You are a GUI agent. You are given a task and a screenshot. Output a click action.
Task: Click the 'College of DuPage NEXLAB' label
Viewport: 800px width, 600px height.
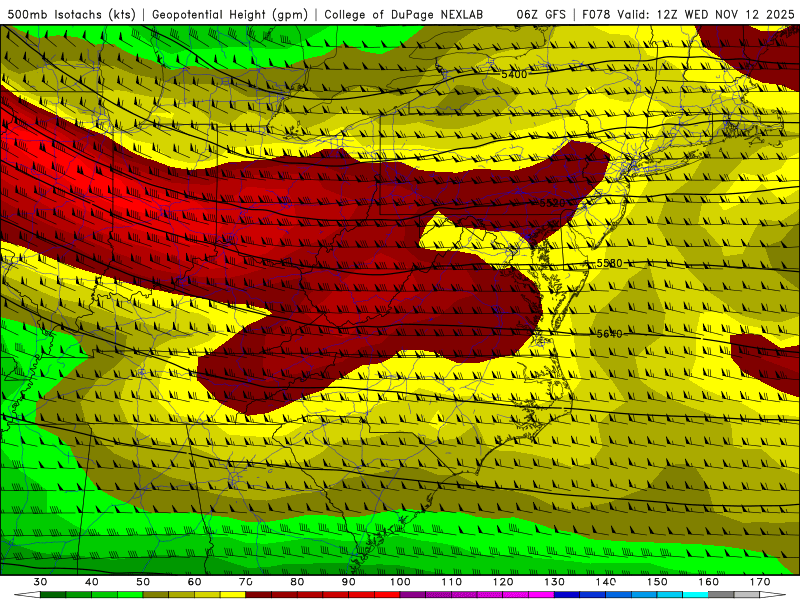(404, 15)
